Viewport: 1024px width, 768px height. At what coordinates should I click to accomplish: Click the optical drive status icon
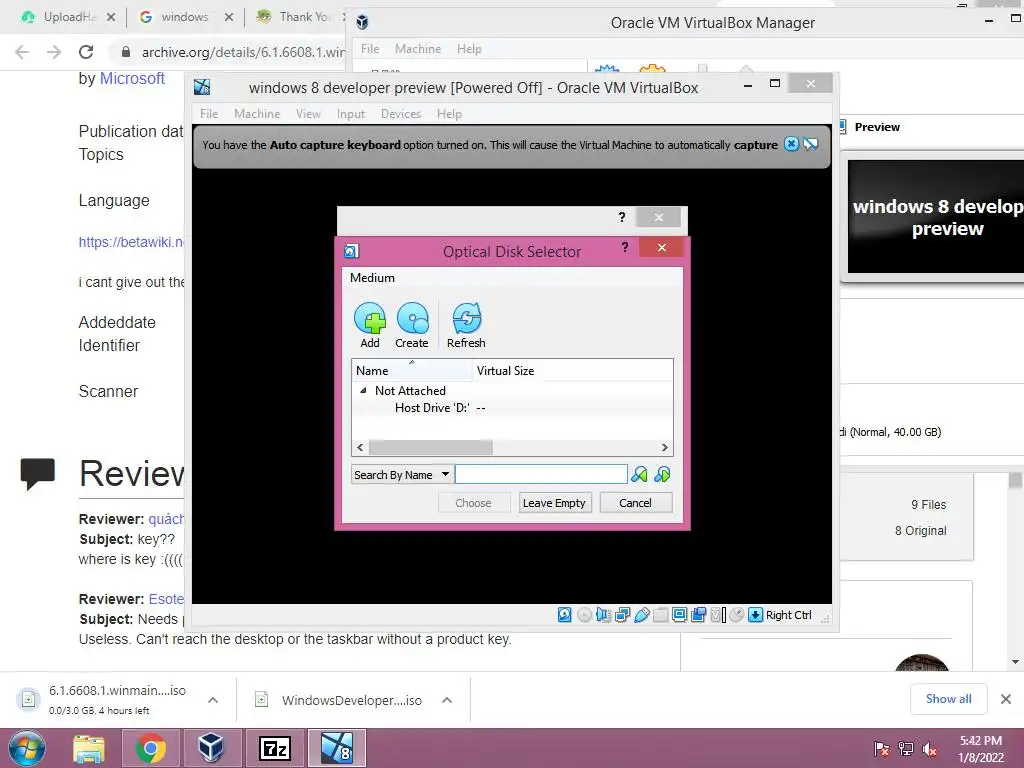click(x=584, y=615)
